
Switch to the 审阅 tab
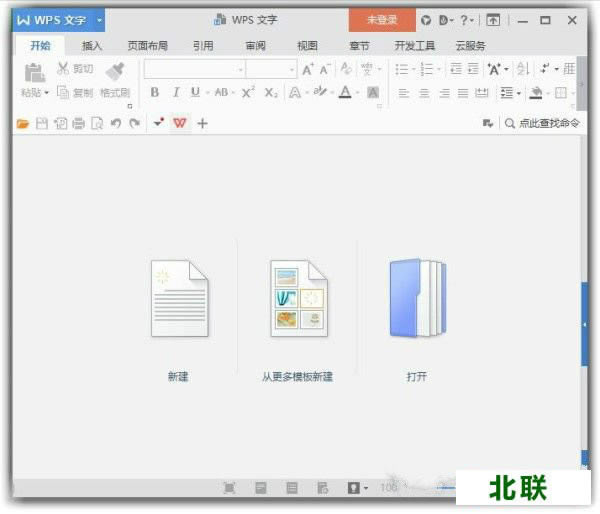[x=255, y=46]
